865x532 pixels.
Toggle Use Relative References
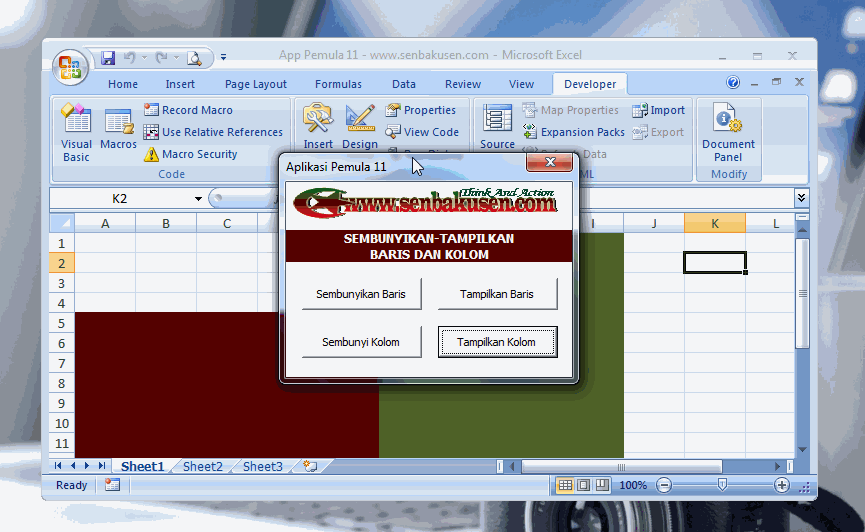(213, 132)
